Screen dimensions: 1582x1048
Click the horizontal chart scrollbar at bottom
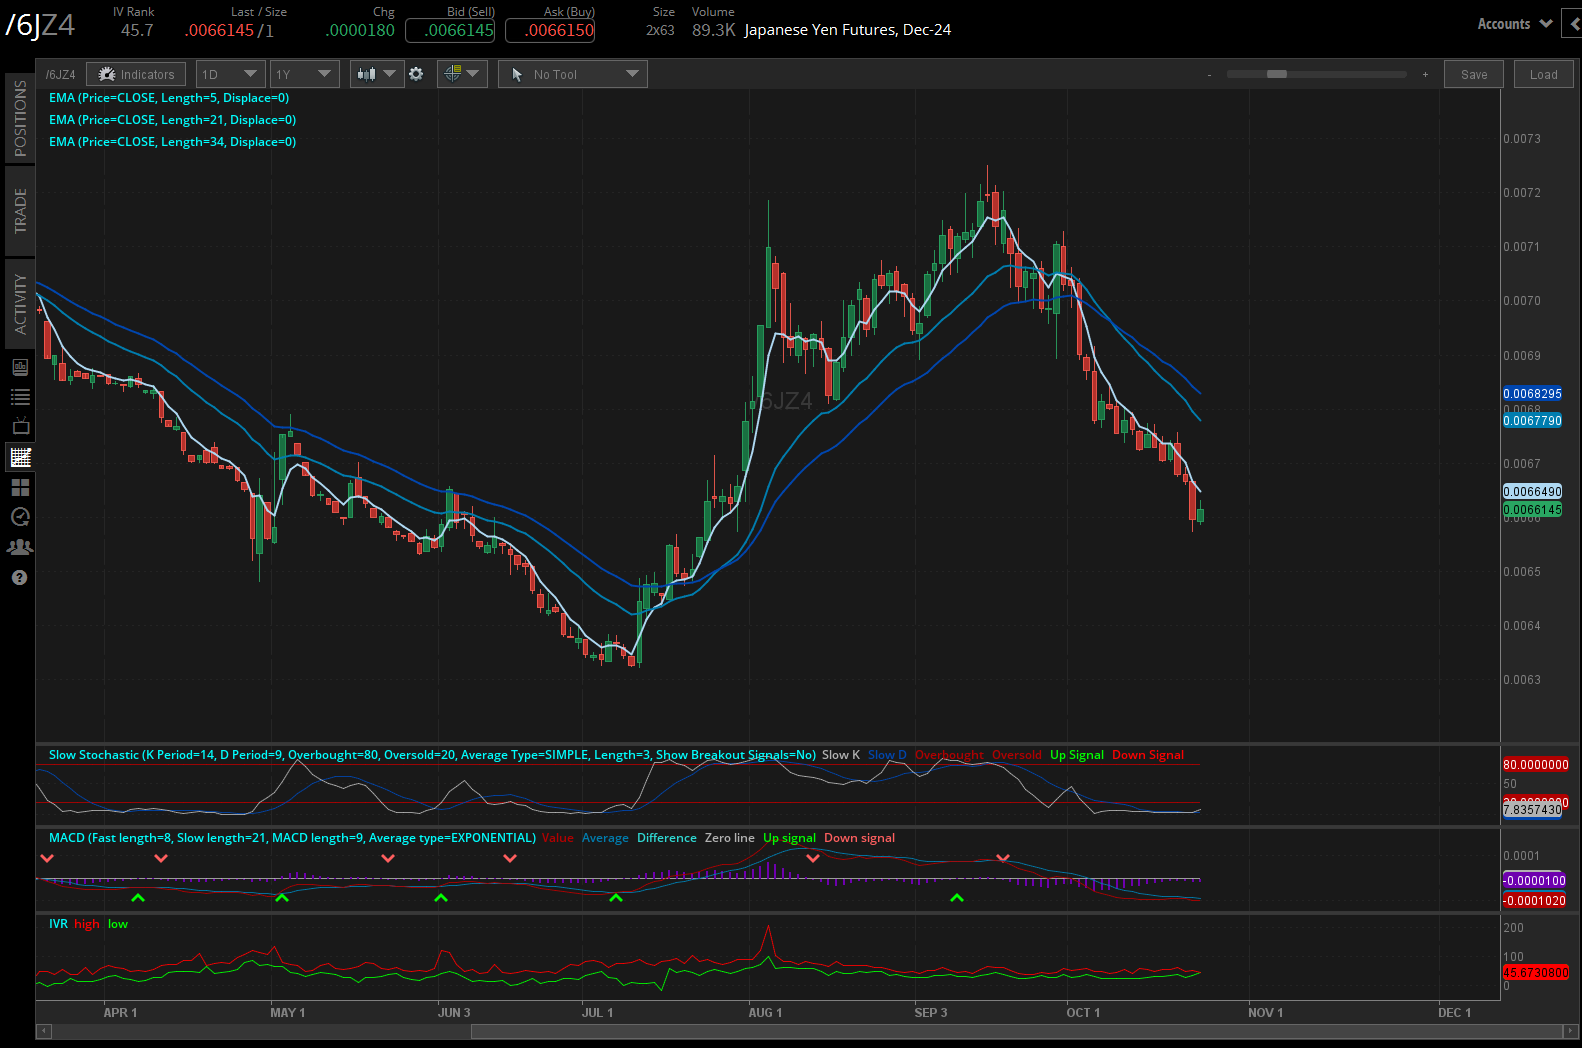tap(1015, 1031)
